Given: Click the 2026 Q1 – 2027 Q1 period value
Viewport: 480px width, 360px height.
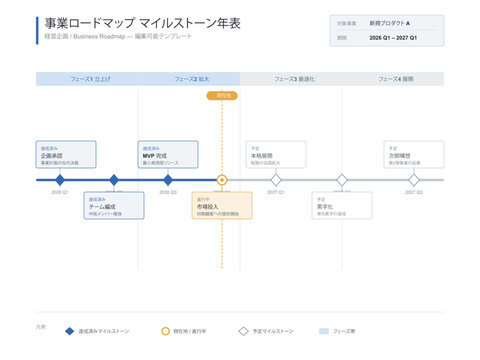Looking at the screenshot, I should coord(393,38).
